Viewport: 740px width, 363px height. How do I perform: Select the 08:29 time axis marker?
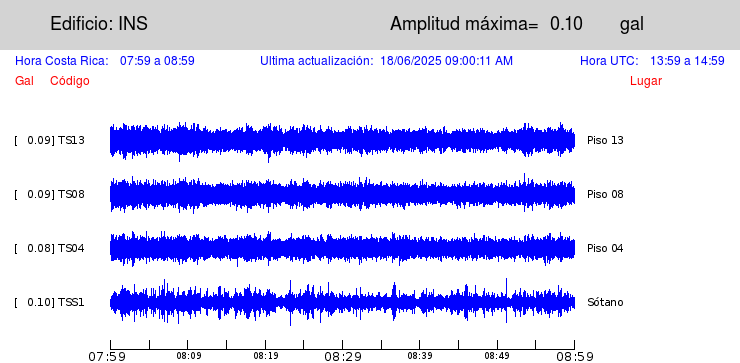(x=342, y=356)
